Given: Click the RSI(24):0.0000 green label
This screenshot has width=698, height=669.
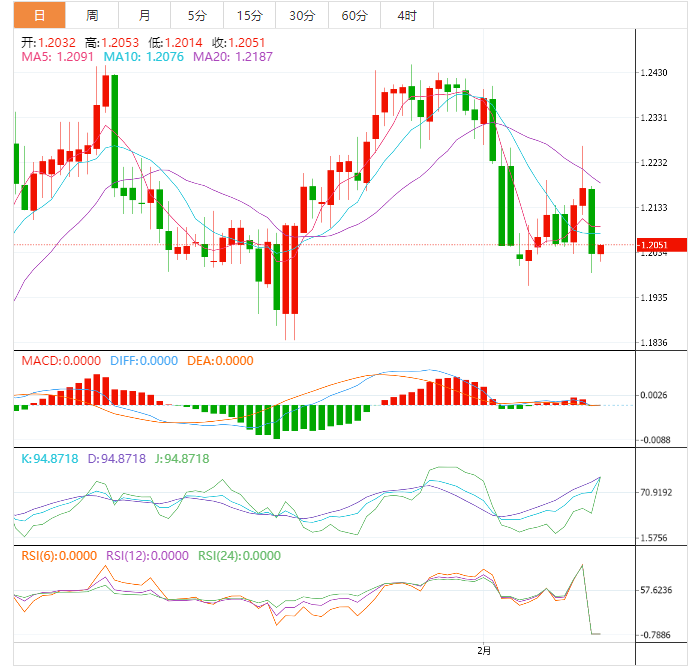Looking at the screenshot, I should (239, 556).
